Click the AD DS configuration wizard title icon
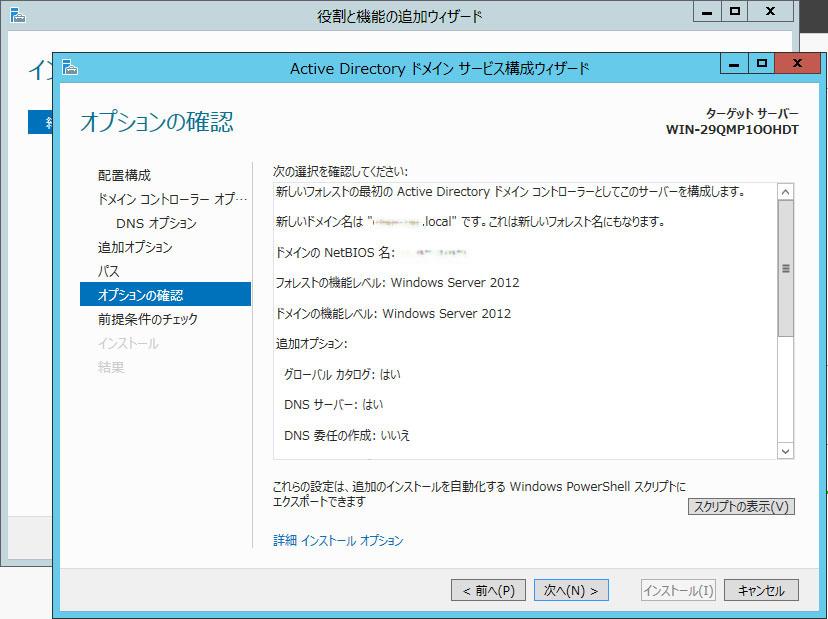 click(x=70, y=68)
